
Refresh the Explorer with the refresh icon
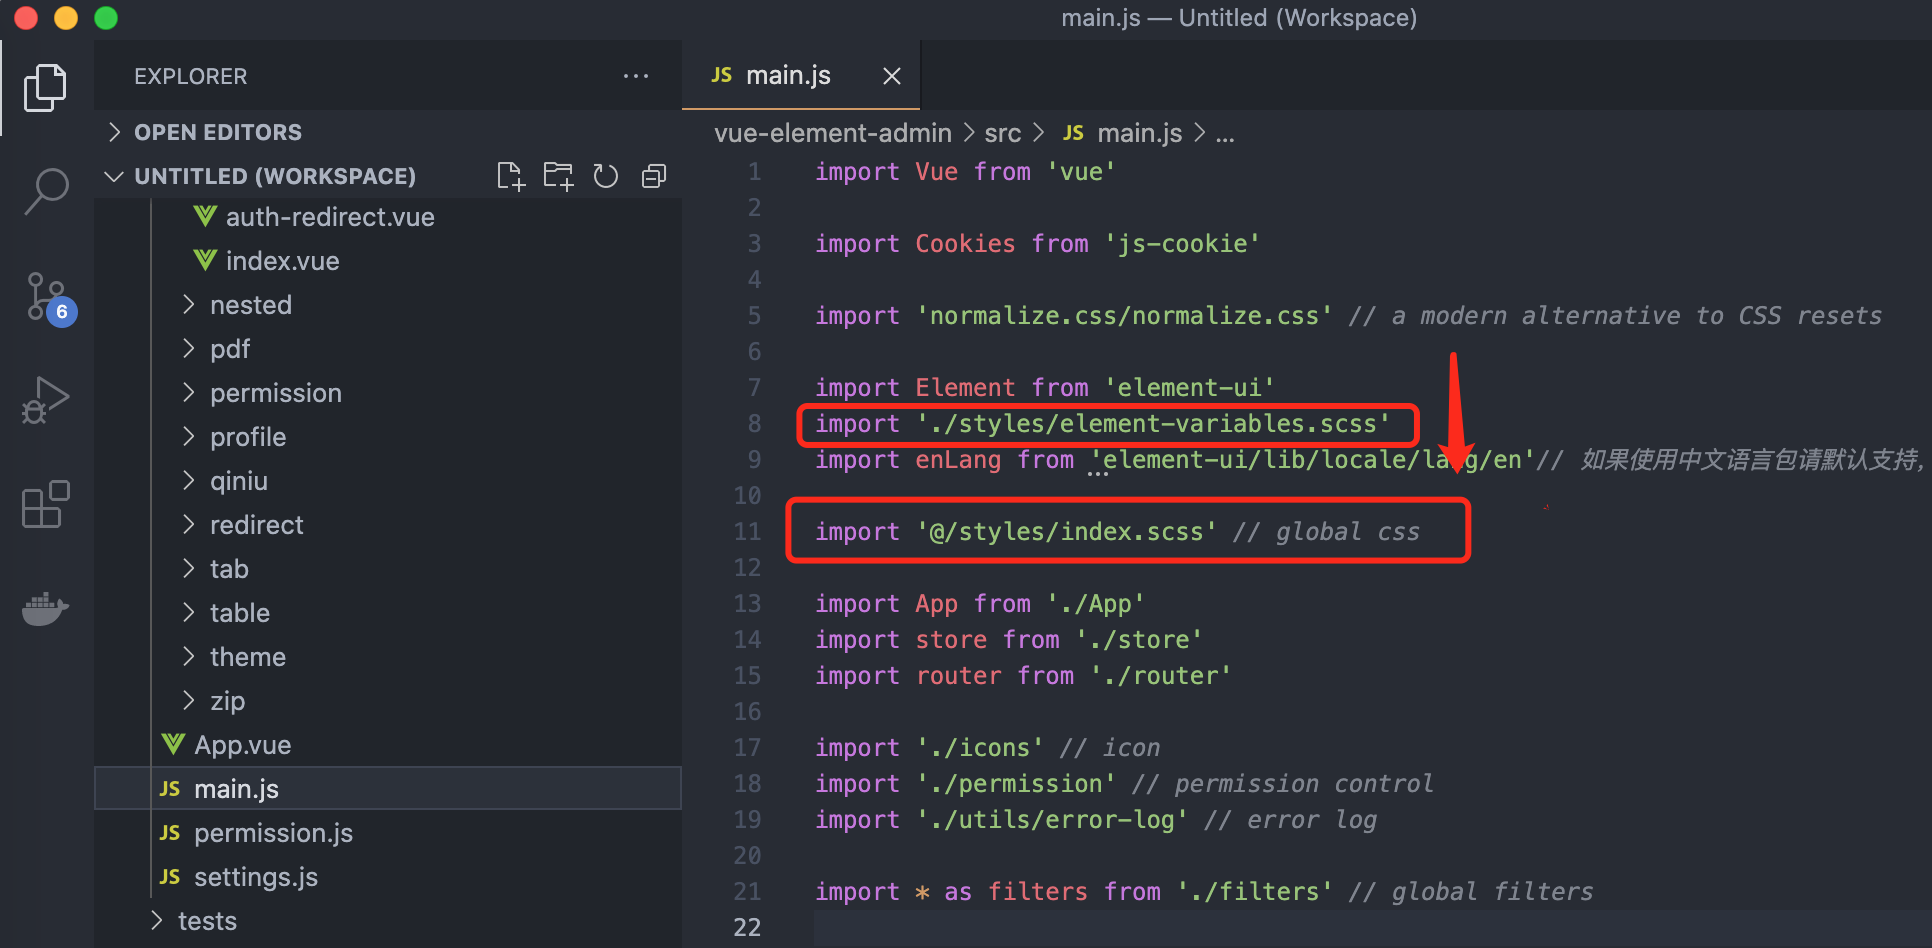[x=606, y=176]
